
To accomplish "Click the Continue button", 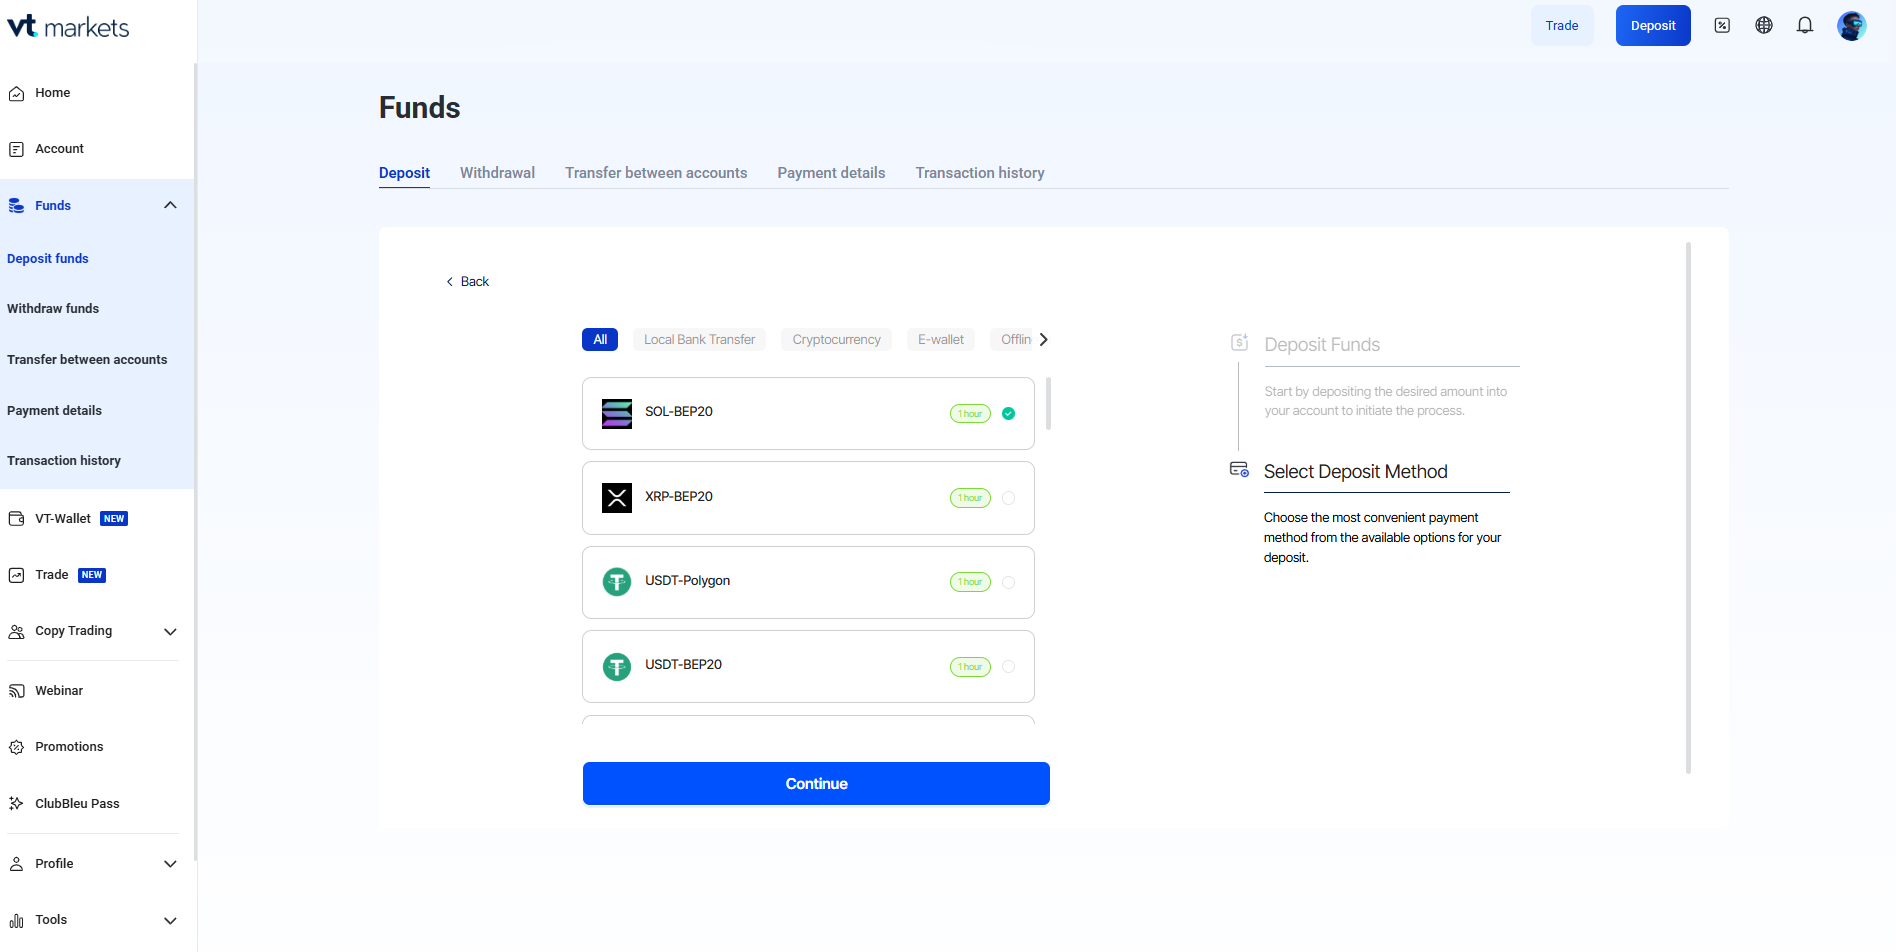I will pyautogui.click(x=816, y=784).
